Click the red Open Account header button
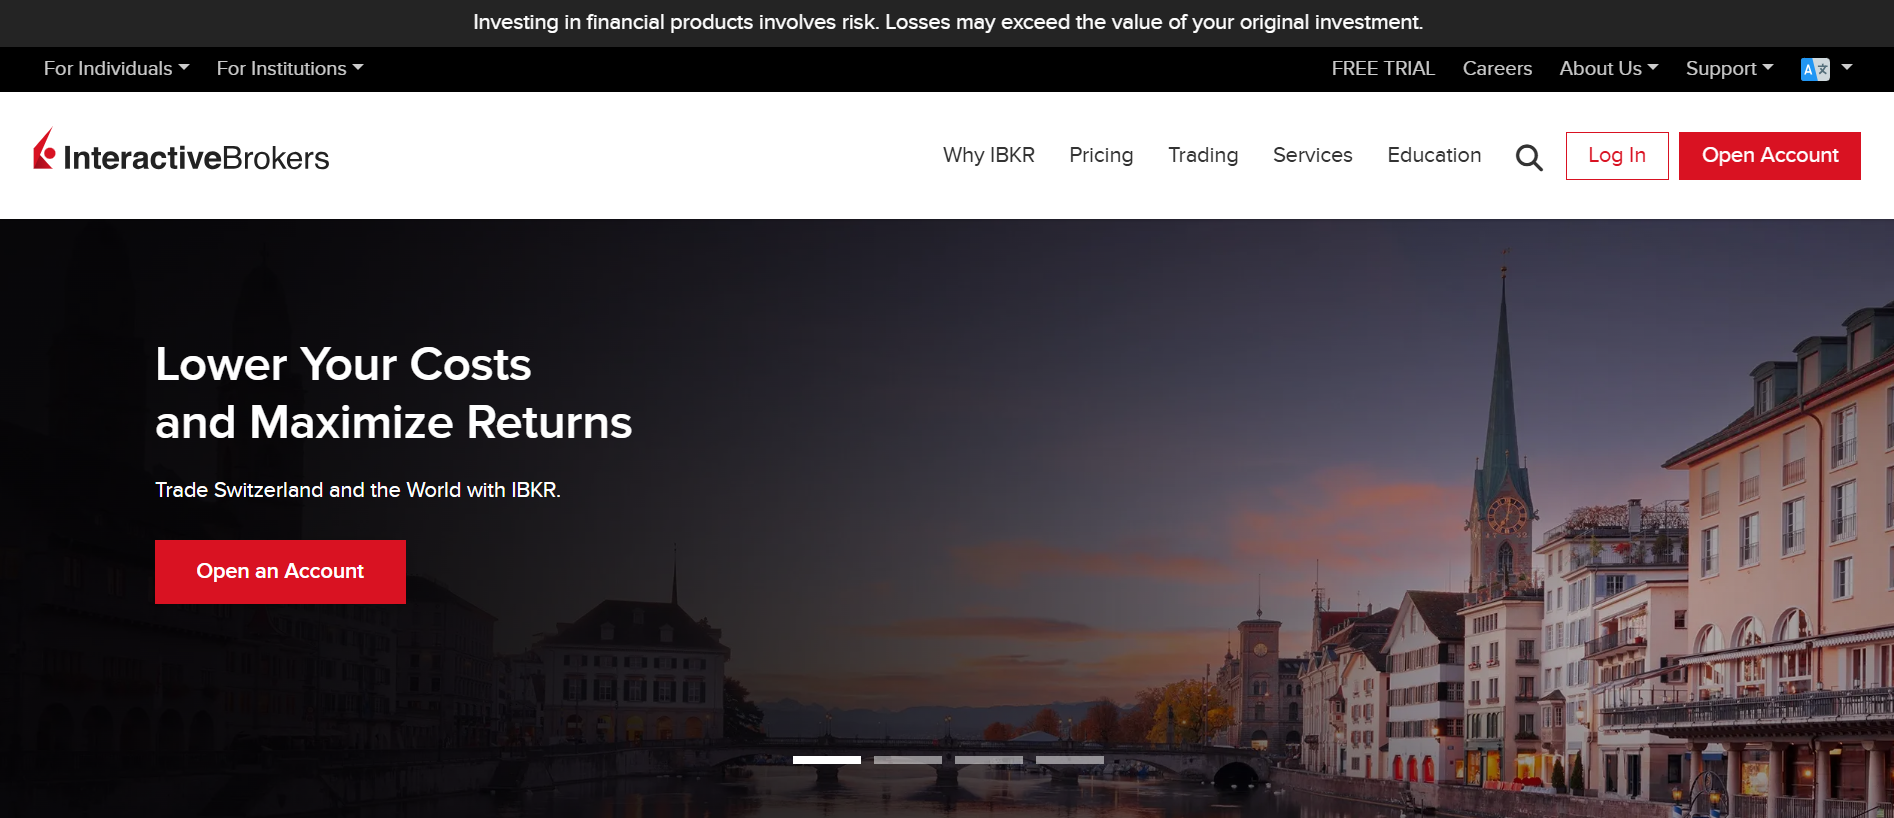This screenshot has height=818, width=1894. point(1770,156)
